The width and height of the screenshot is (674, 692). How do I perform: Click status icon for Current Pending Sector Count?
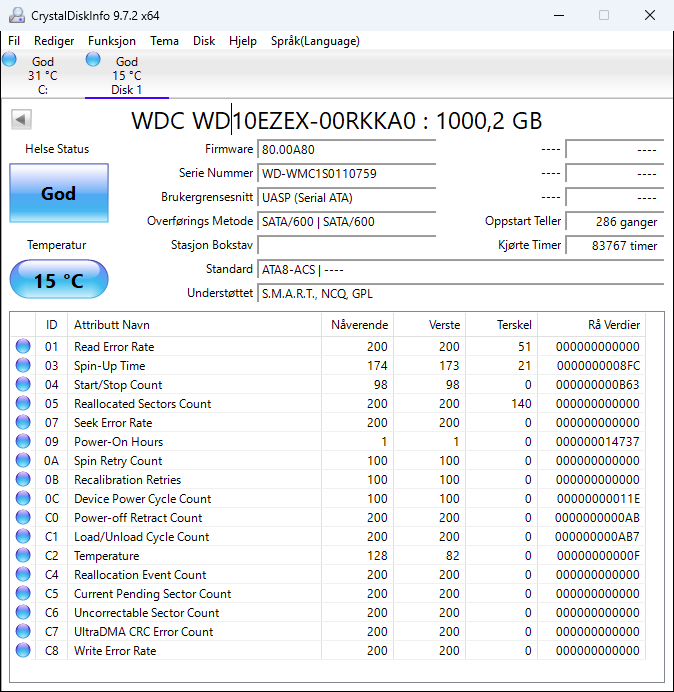point(23,593)
